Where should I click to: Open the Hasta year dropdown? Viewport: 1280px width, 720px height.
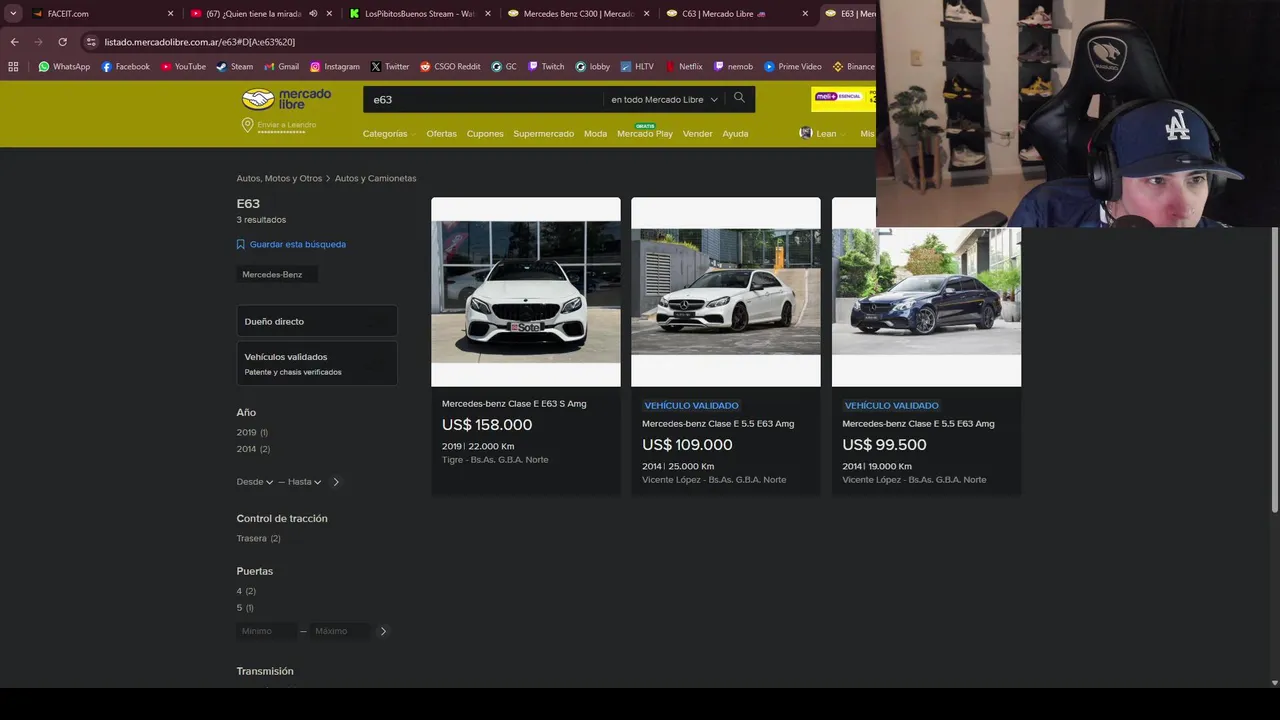click(304, 482)
